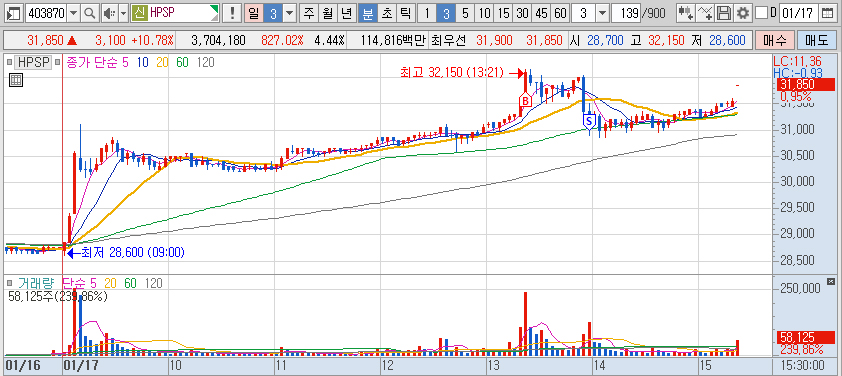Screen dimensions: 842x376
Task: Click the small square handle right of HPSP label
Action: click(x=58, y=62)
